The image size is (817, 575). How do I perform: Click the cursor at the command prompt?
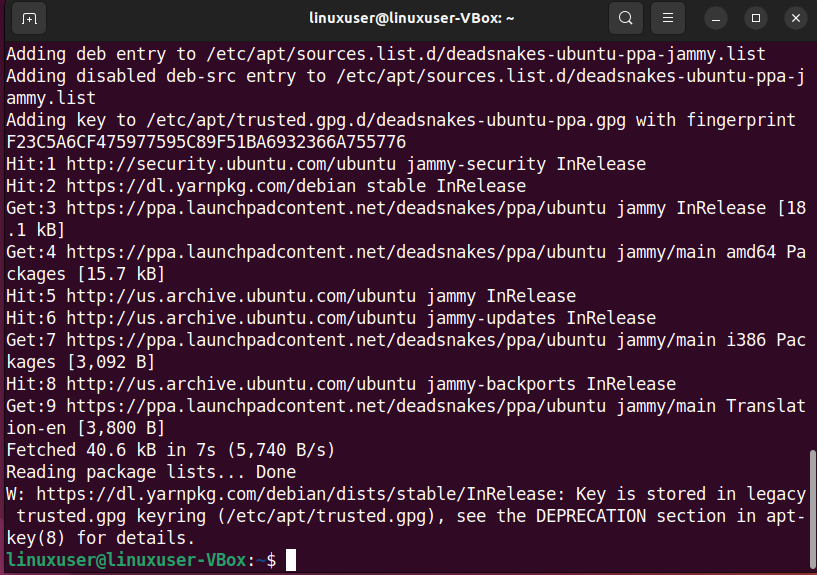click(291, 560)
